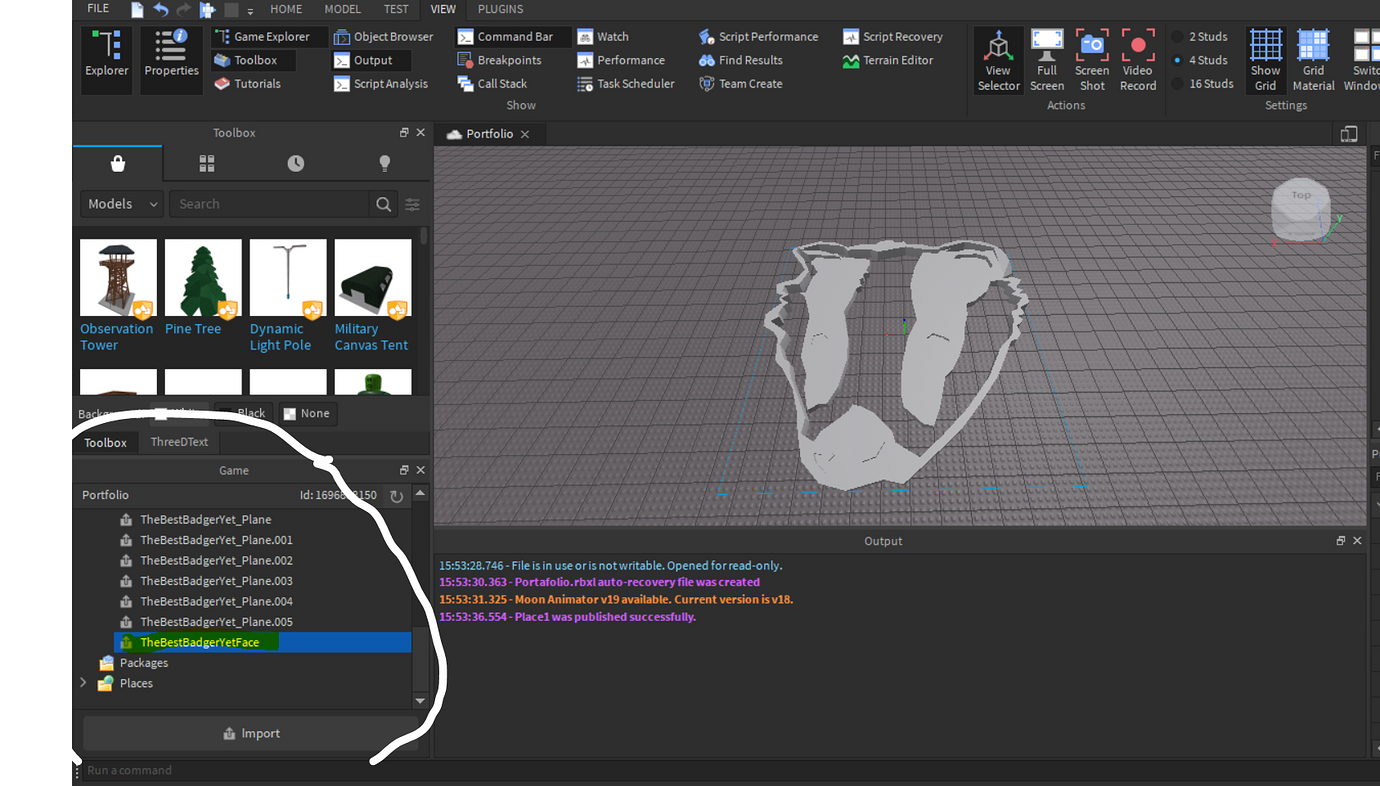Take a Screen Shot
Image resolution: width=1380 pixels, height=786 pixels.
coord(1092,59)
